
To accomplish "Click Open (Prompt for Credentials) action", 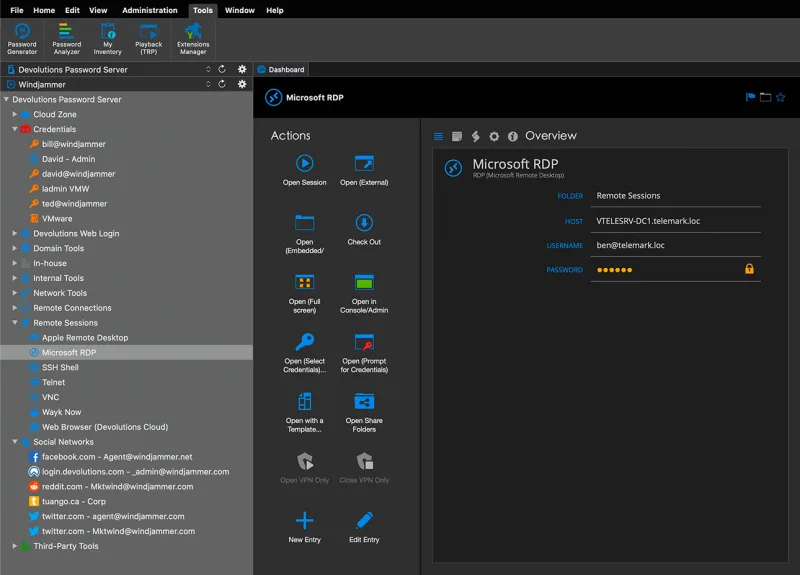I will 364,353.
